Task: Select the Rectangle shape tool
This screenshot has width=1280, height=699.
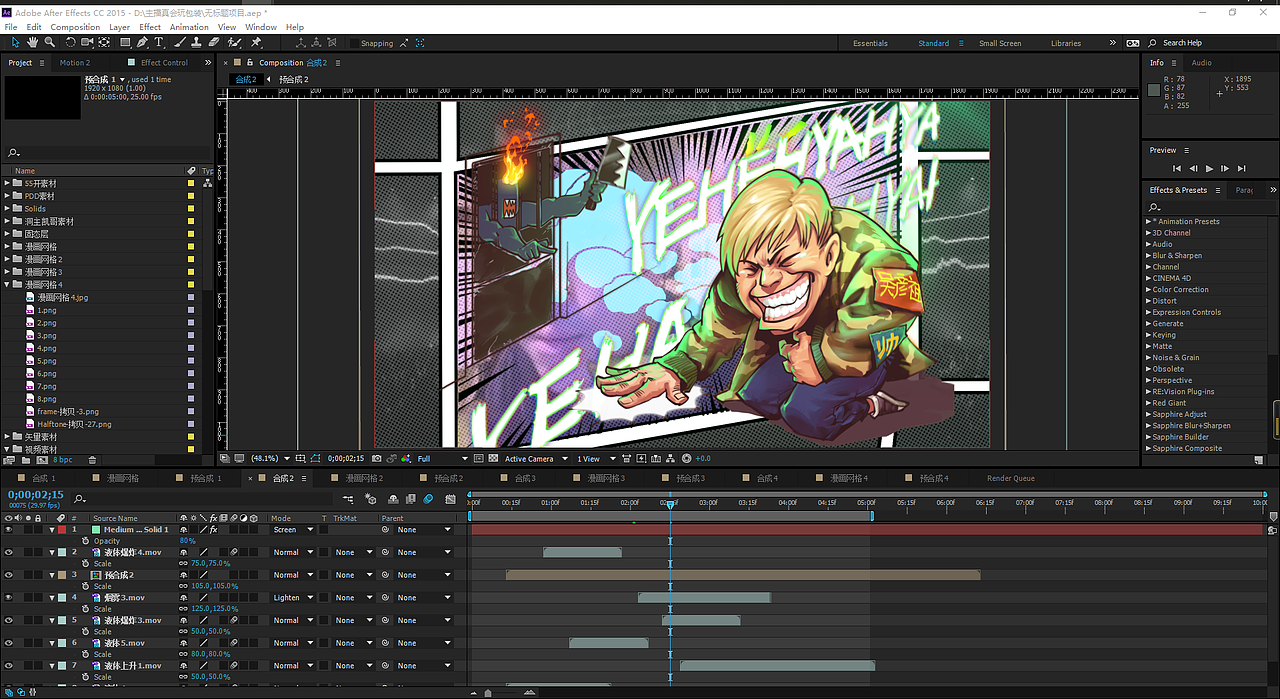Action: (126, 43)
